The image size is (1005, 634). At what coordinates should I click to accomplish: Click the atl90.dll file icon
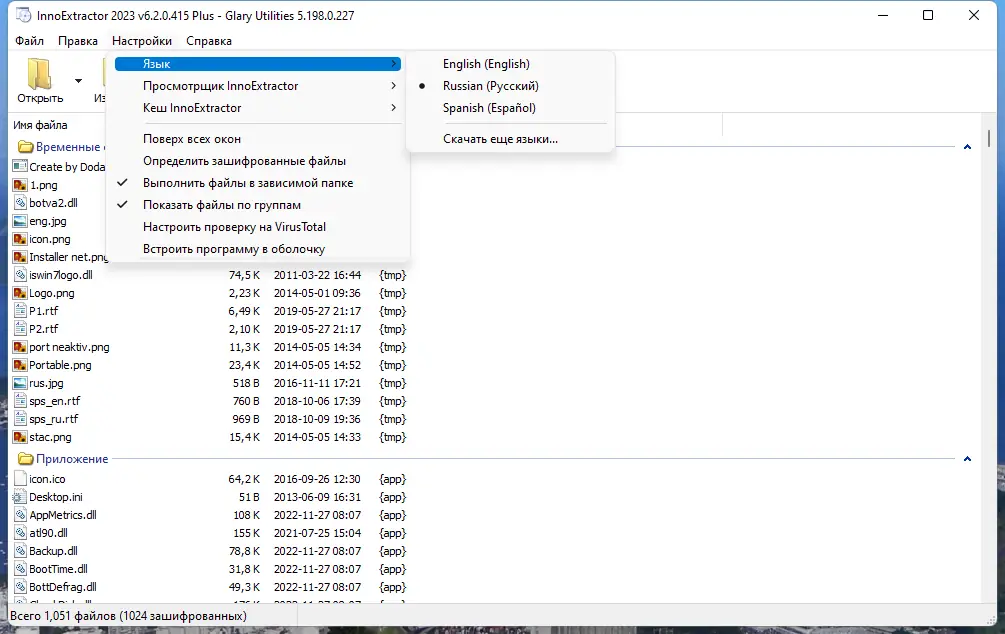click(x=20, y=533)
